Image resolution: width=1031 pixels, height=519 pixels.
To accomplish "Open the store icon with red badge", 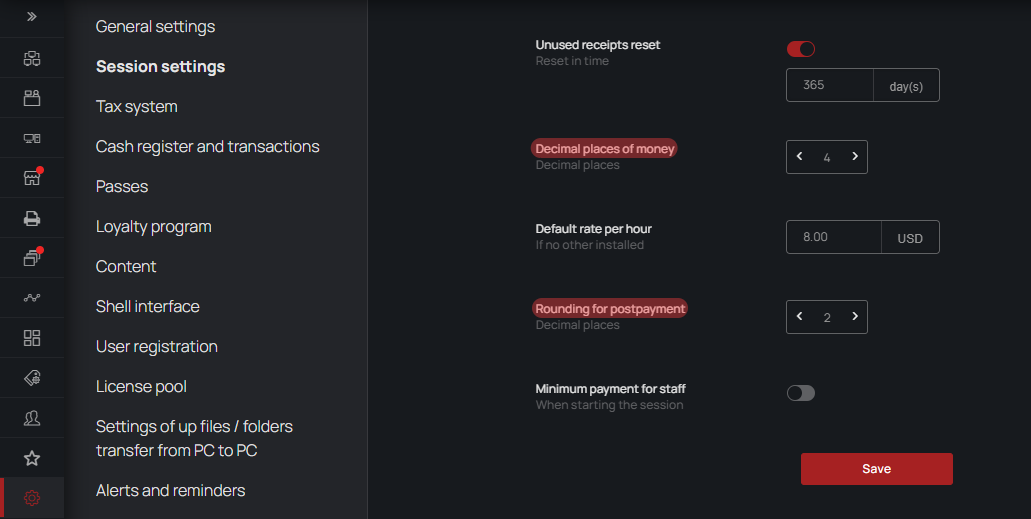I will [32, 178].
